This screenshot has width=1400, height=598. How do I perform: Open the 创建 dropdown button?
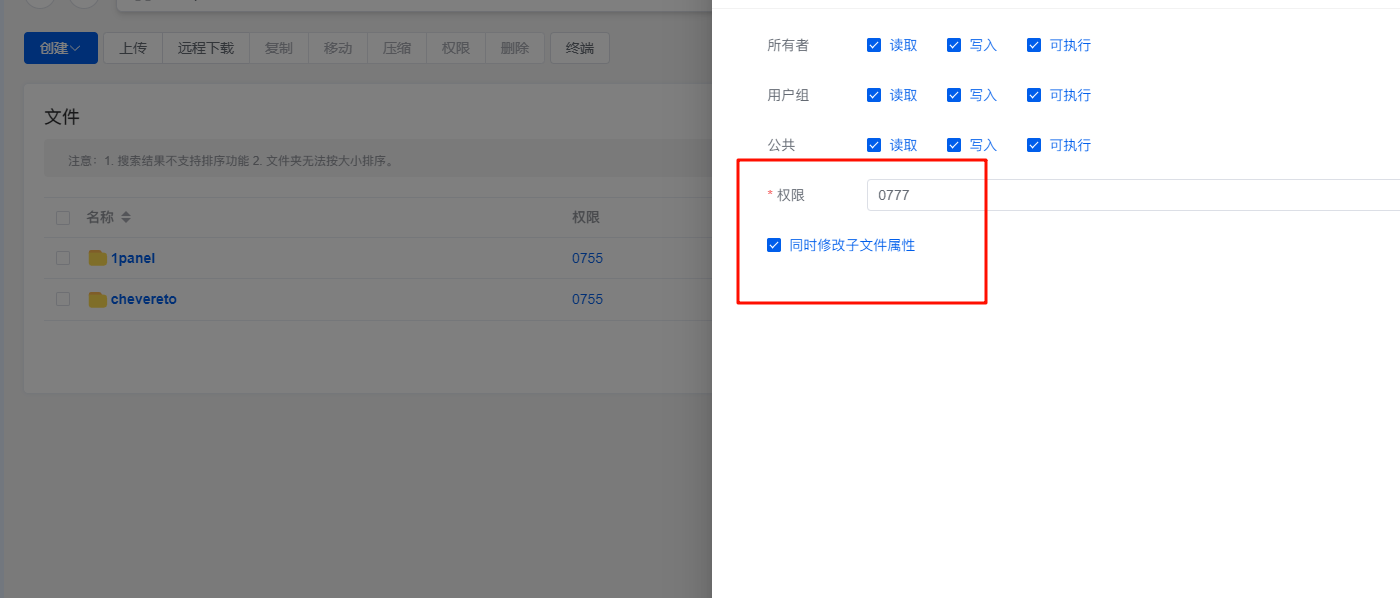point(61,48)
